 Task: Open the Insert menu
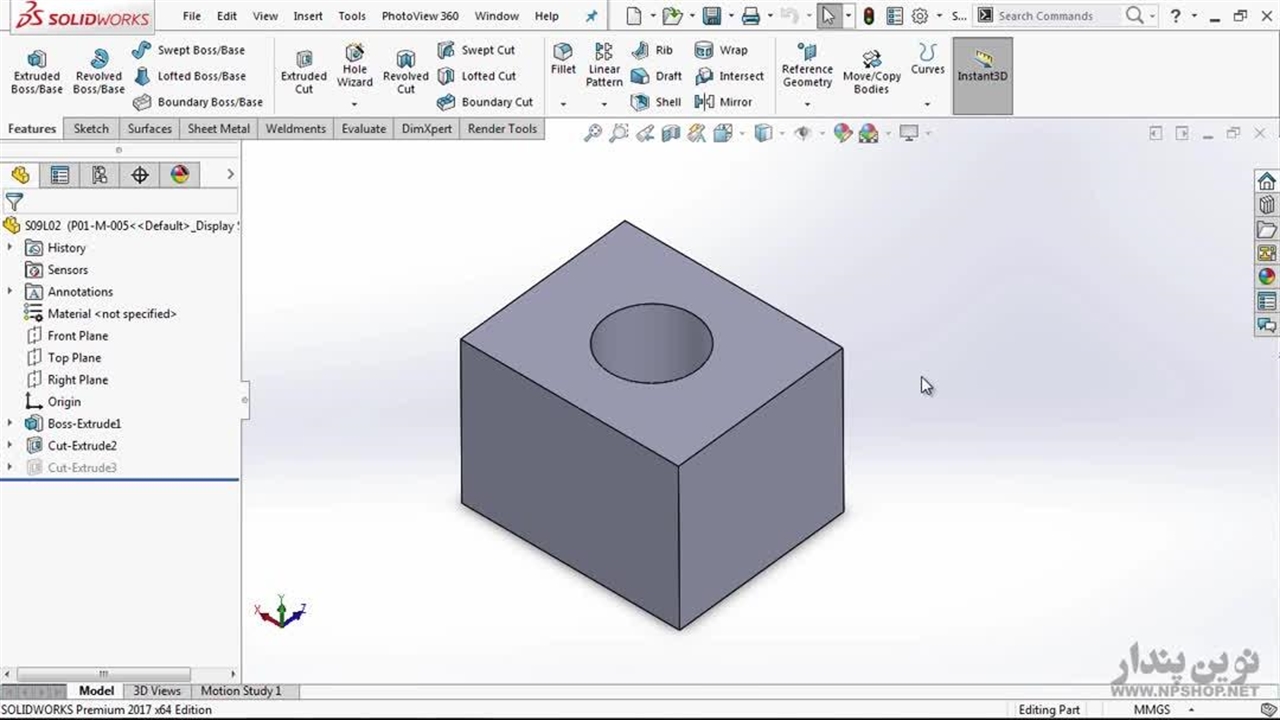[x=308, y=16]
